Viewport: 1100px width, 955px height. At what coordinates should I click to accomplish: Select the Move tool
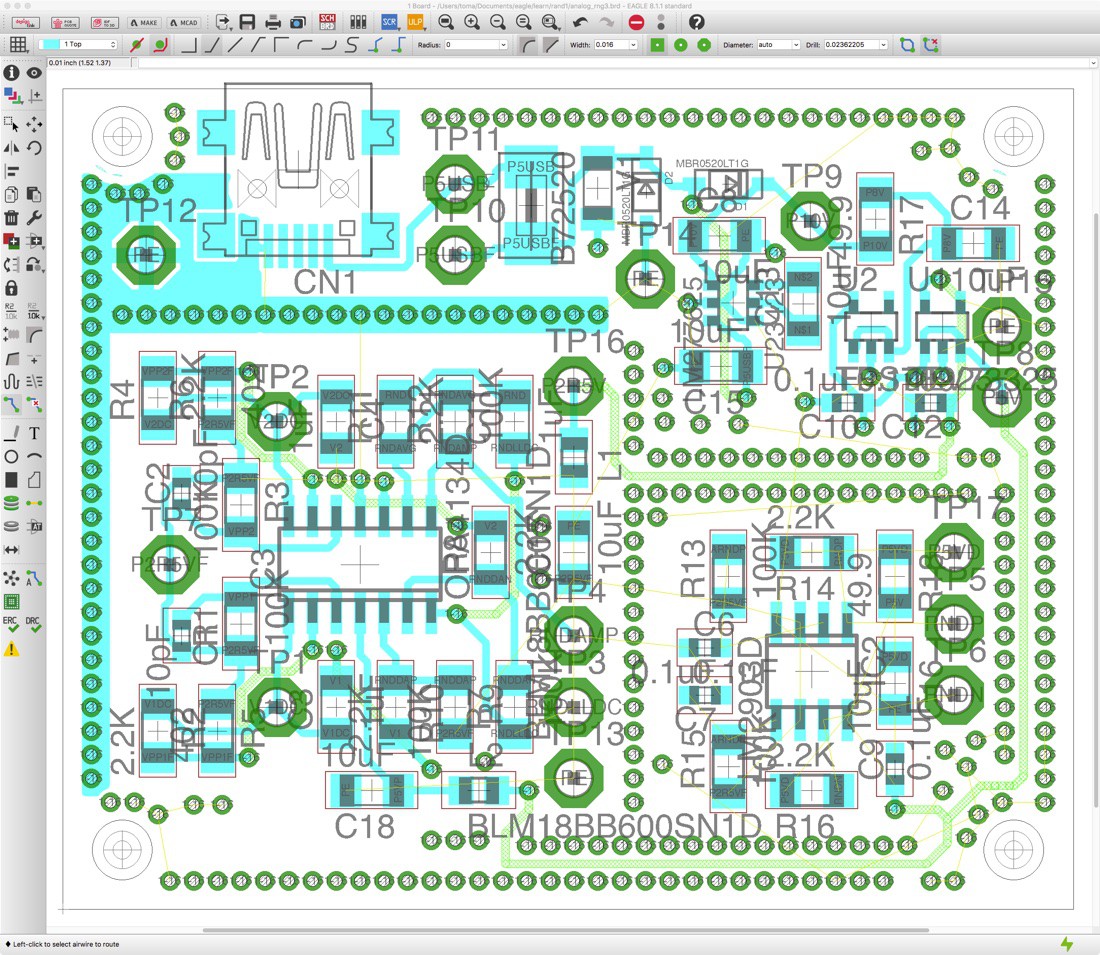pyautogui.click(x=34, y=125)
